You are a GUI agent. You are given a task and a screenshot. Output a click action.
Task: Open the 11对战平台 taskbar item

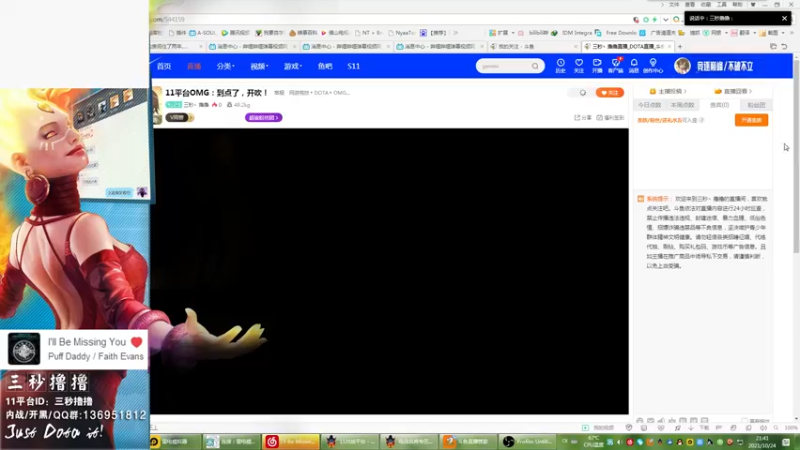349,442
